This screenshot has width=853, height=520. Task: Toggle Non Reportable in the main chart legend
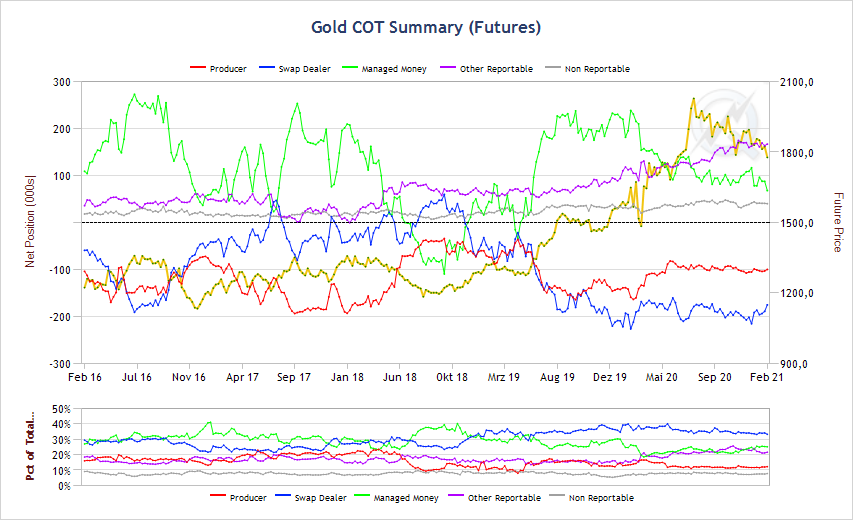[597, 69]
